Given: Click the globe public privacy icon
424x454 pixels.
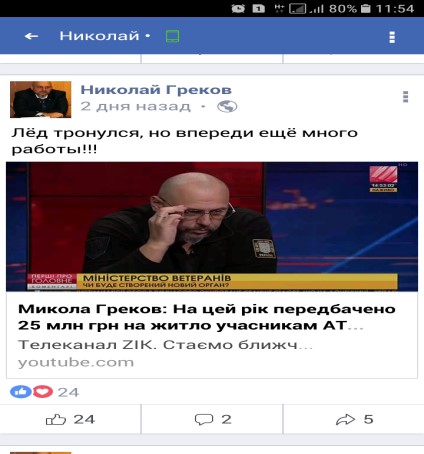Looking at the screenshot, I should pyautogui.click(x=227, y=107).
